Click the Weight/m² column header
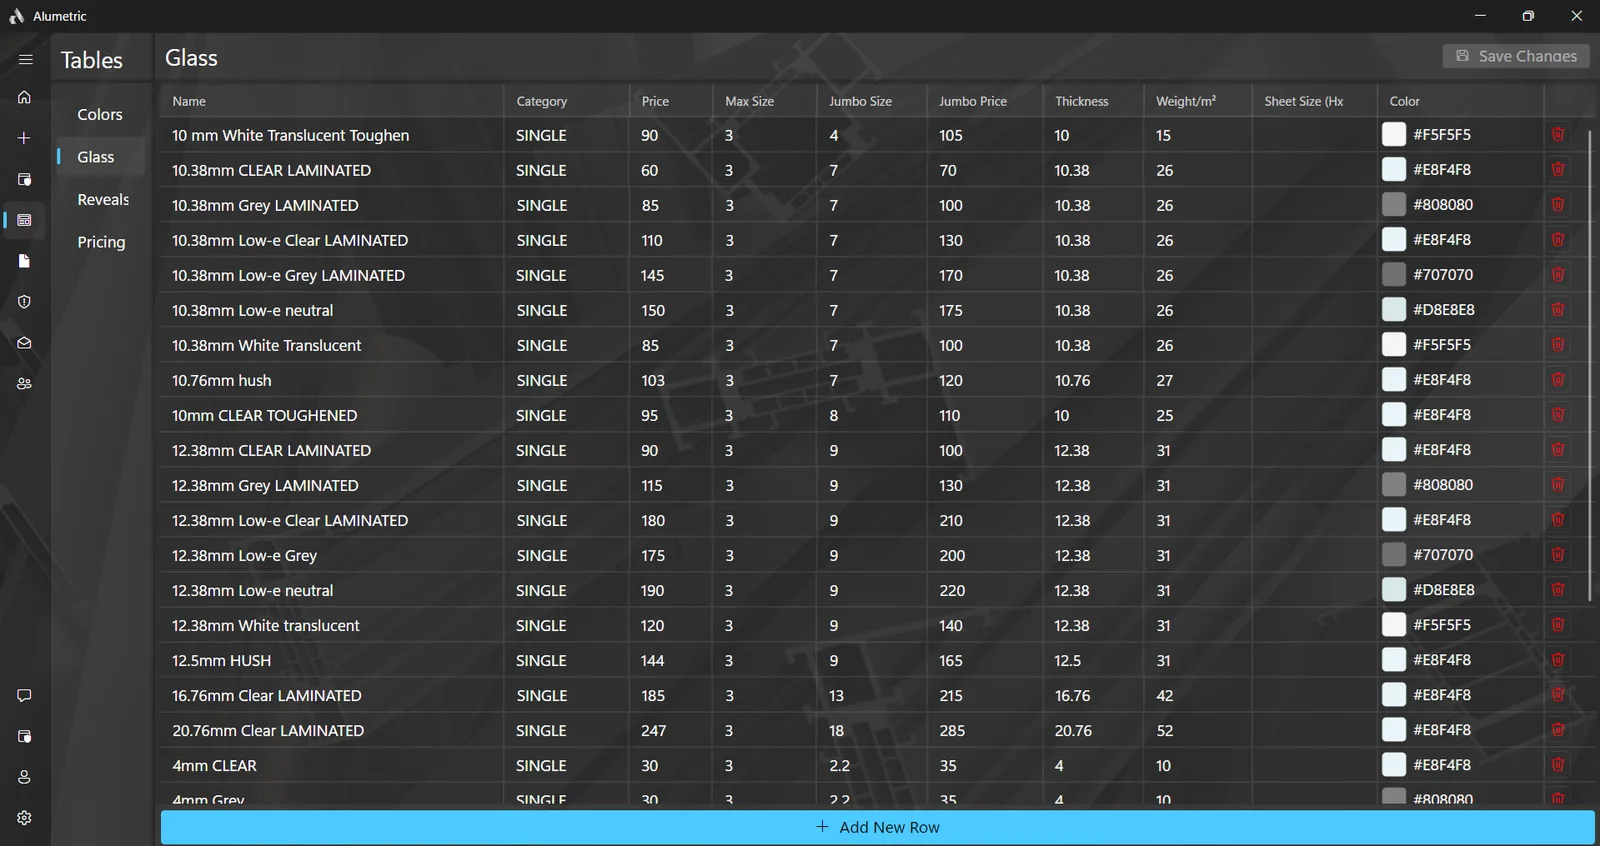The height and width of the screenshot is (846, 1600). [1198, 101]
